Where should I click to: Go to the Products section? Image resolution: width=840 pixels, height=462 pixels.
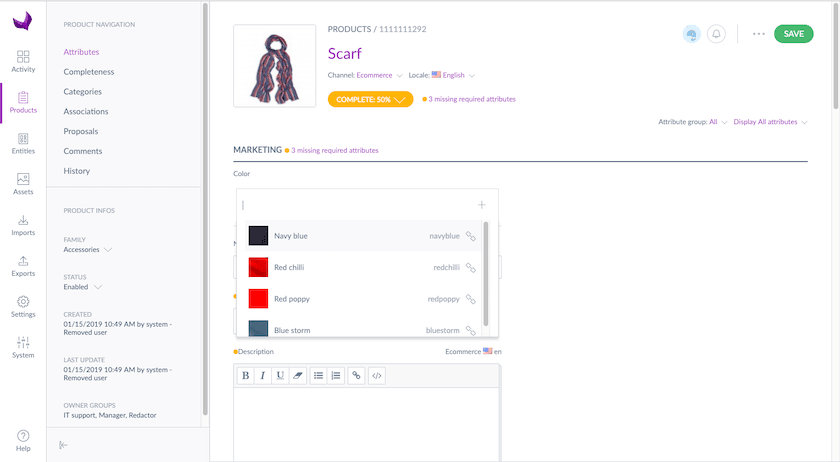pos(23,102)
